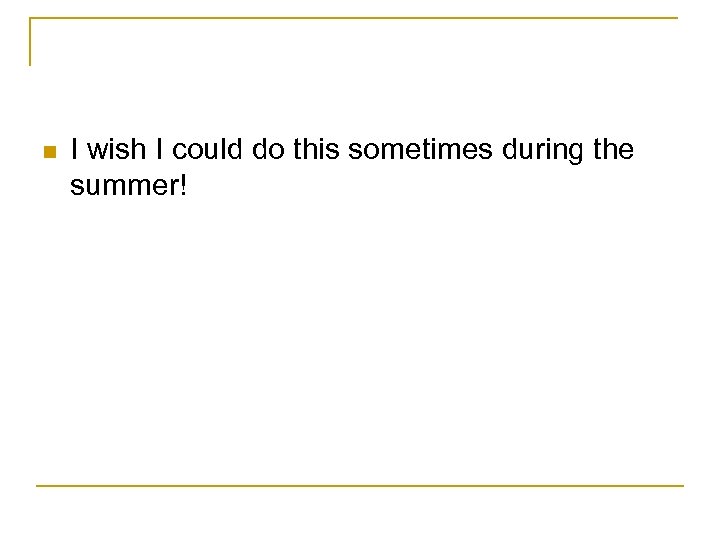
Task: Click the word "this" in the sentence
Action: tap(323, 150)
